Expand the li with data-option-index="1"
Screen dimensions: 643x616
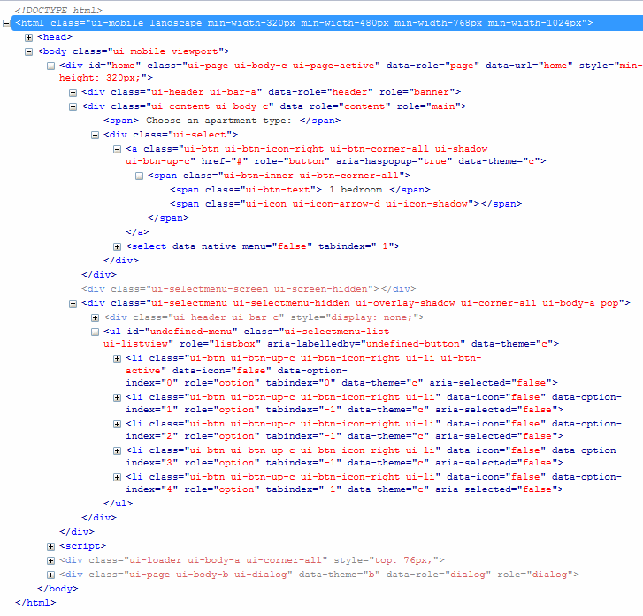tap(117, 398)
